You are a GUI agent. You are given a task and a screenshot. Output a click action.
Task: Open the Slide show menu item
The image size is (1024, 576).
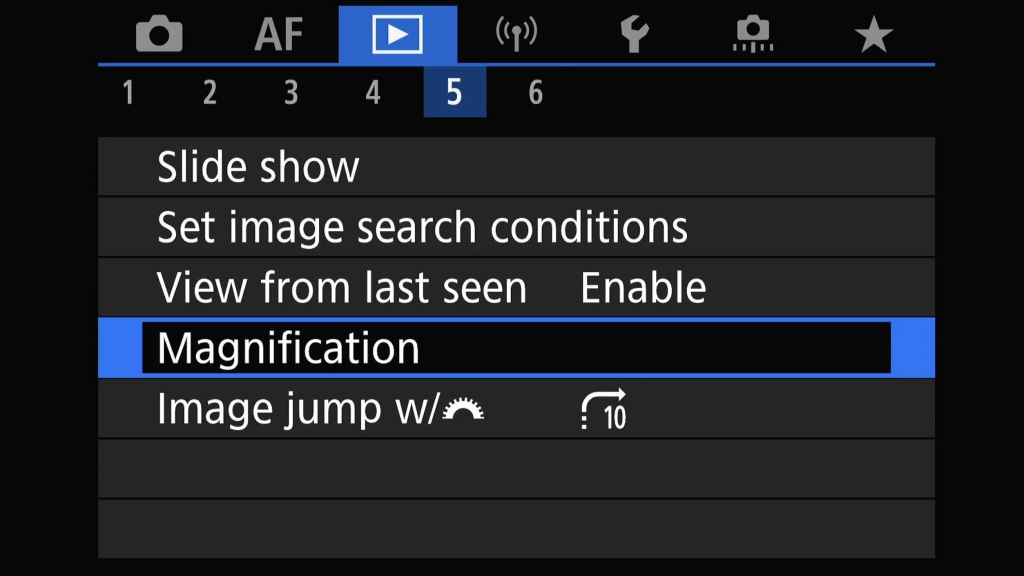tap(516, 167)
